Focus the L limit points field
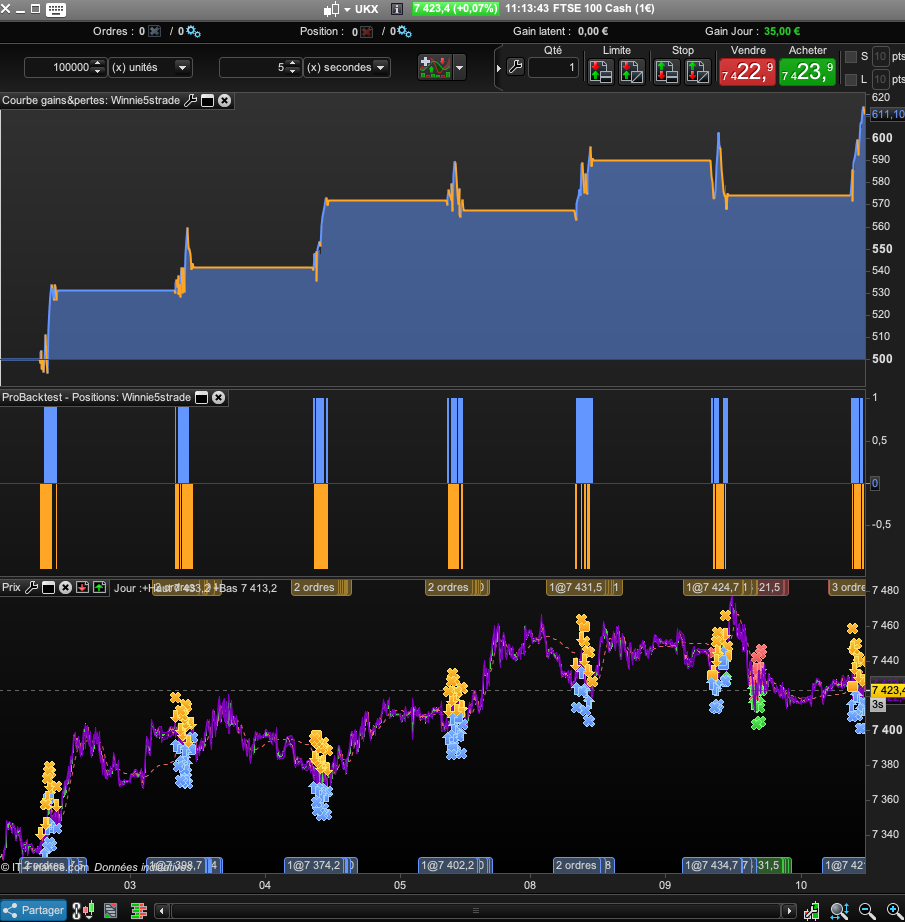This screenshot has width=905, height=922. (x=880, y=79)
